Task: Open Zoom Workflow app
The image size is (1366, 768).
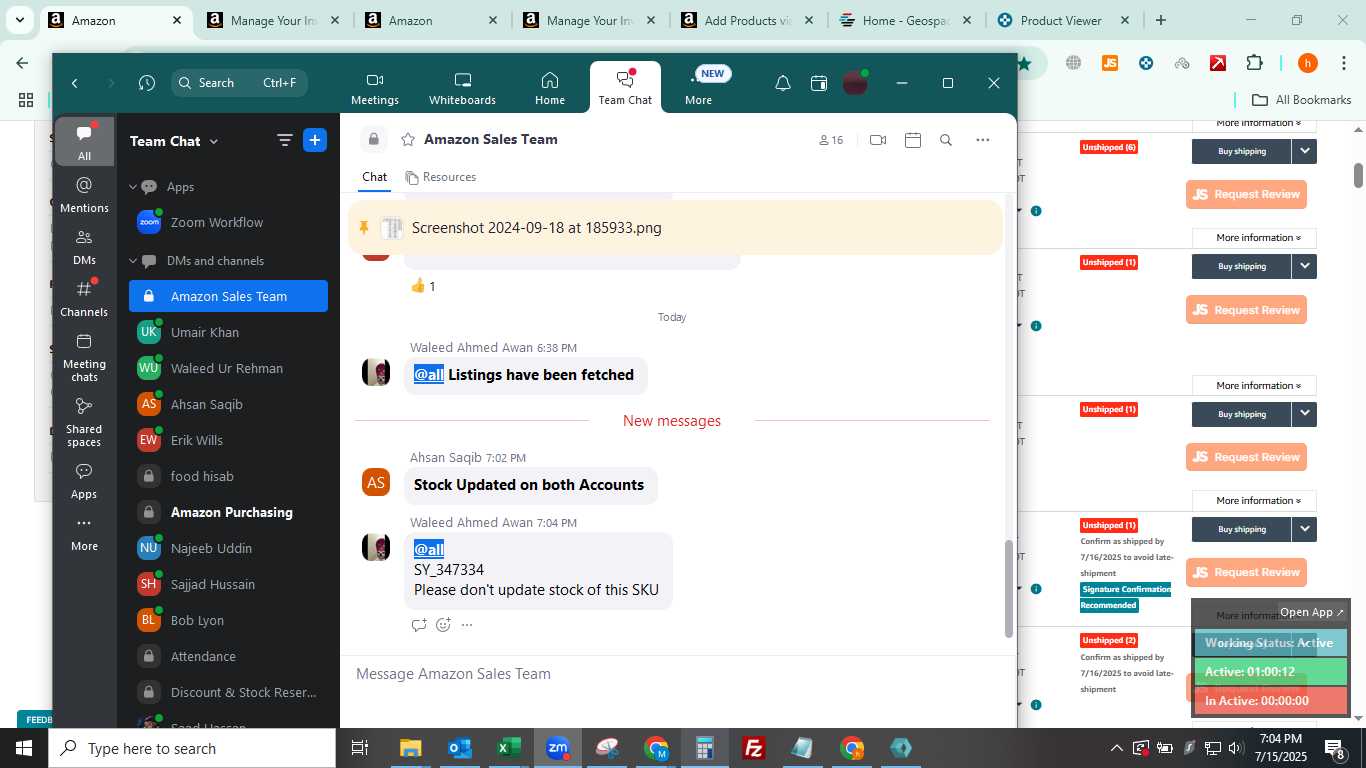Action: tap(228, 223)
